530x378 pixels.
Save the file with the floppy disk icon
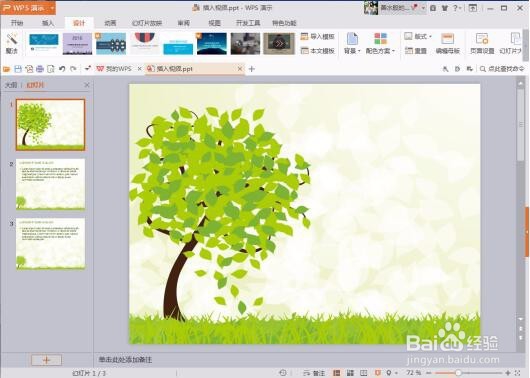18,69
